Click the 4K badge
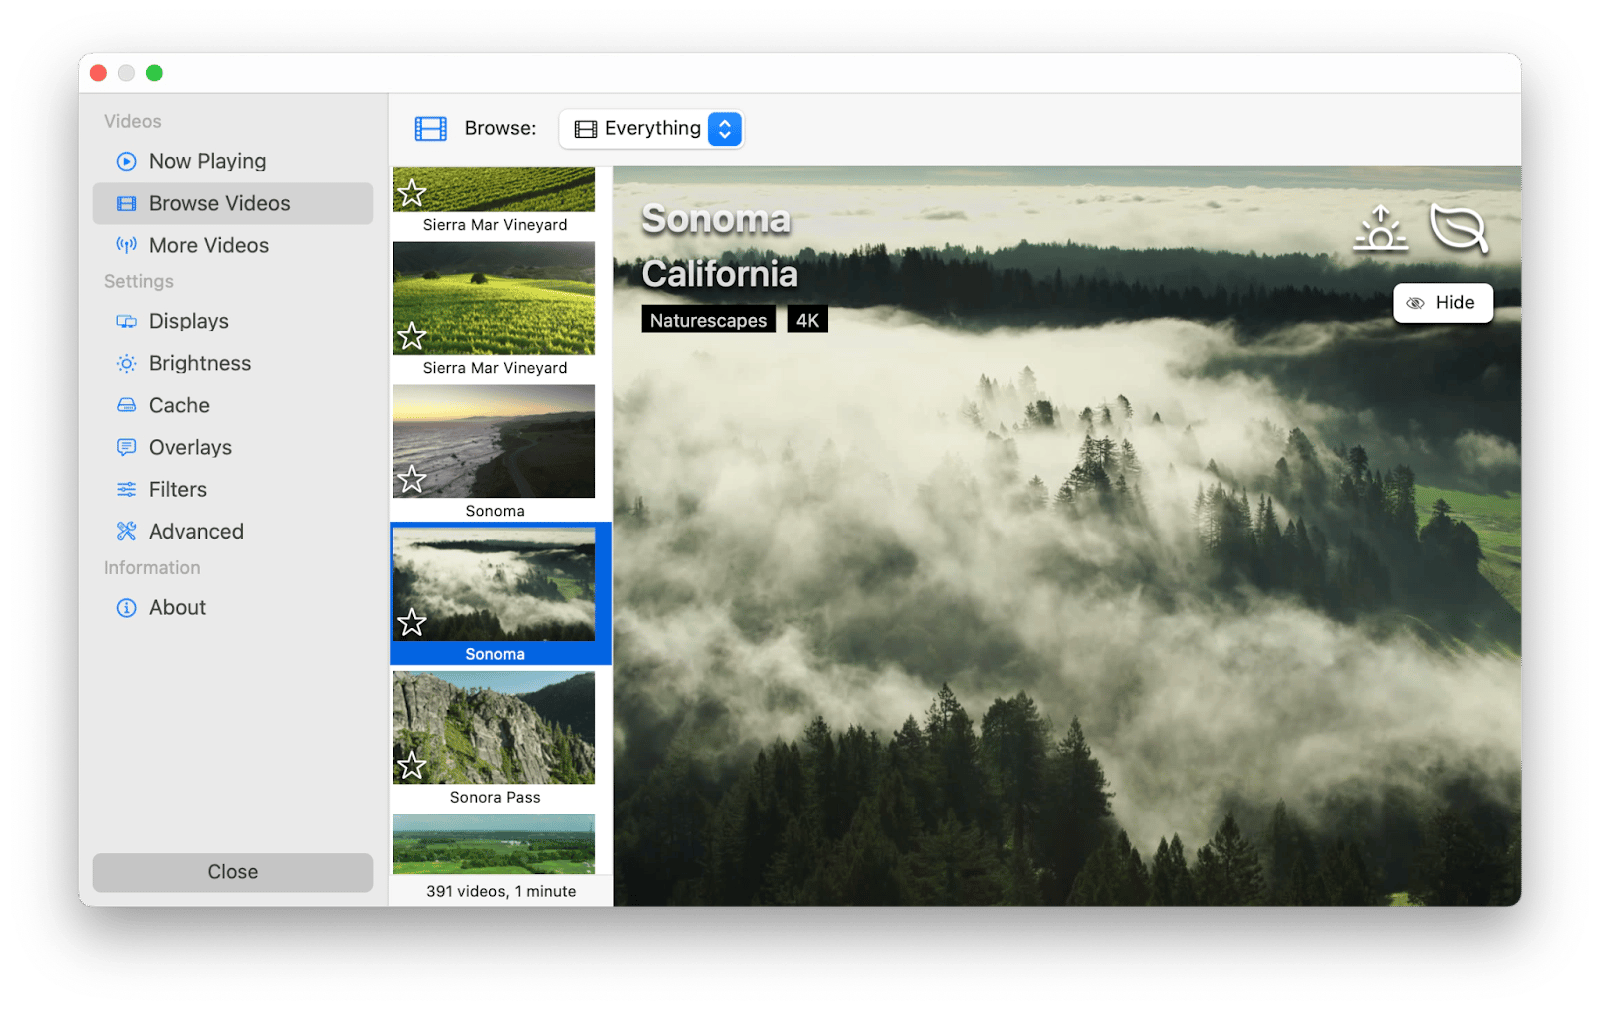 pyautogui.click(x=807, y=320)
